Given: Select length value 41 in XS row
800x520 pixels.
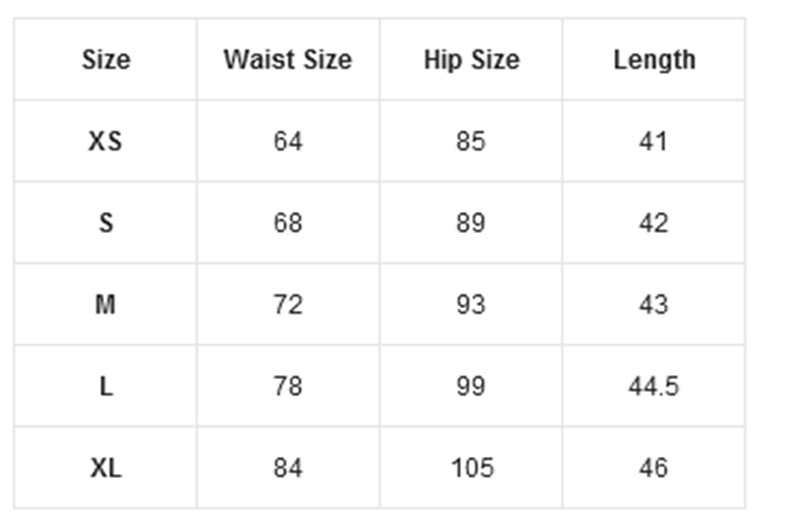Looking at the screenshot, I should (x=654, y=142).
